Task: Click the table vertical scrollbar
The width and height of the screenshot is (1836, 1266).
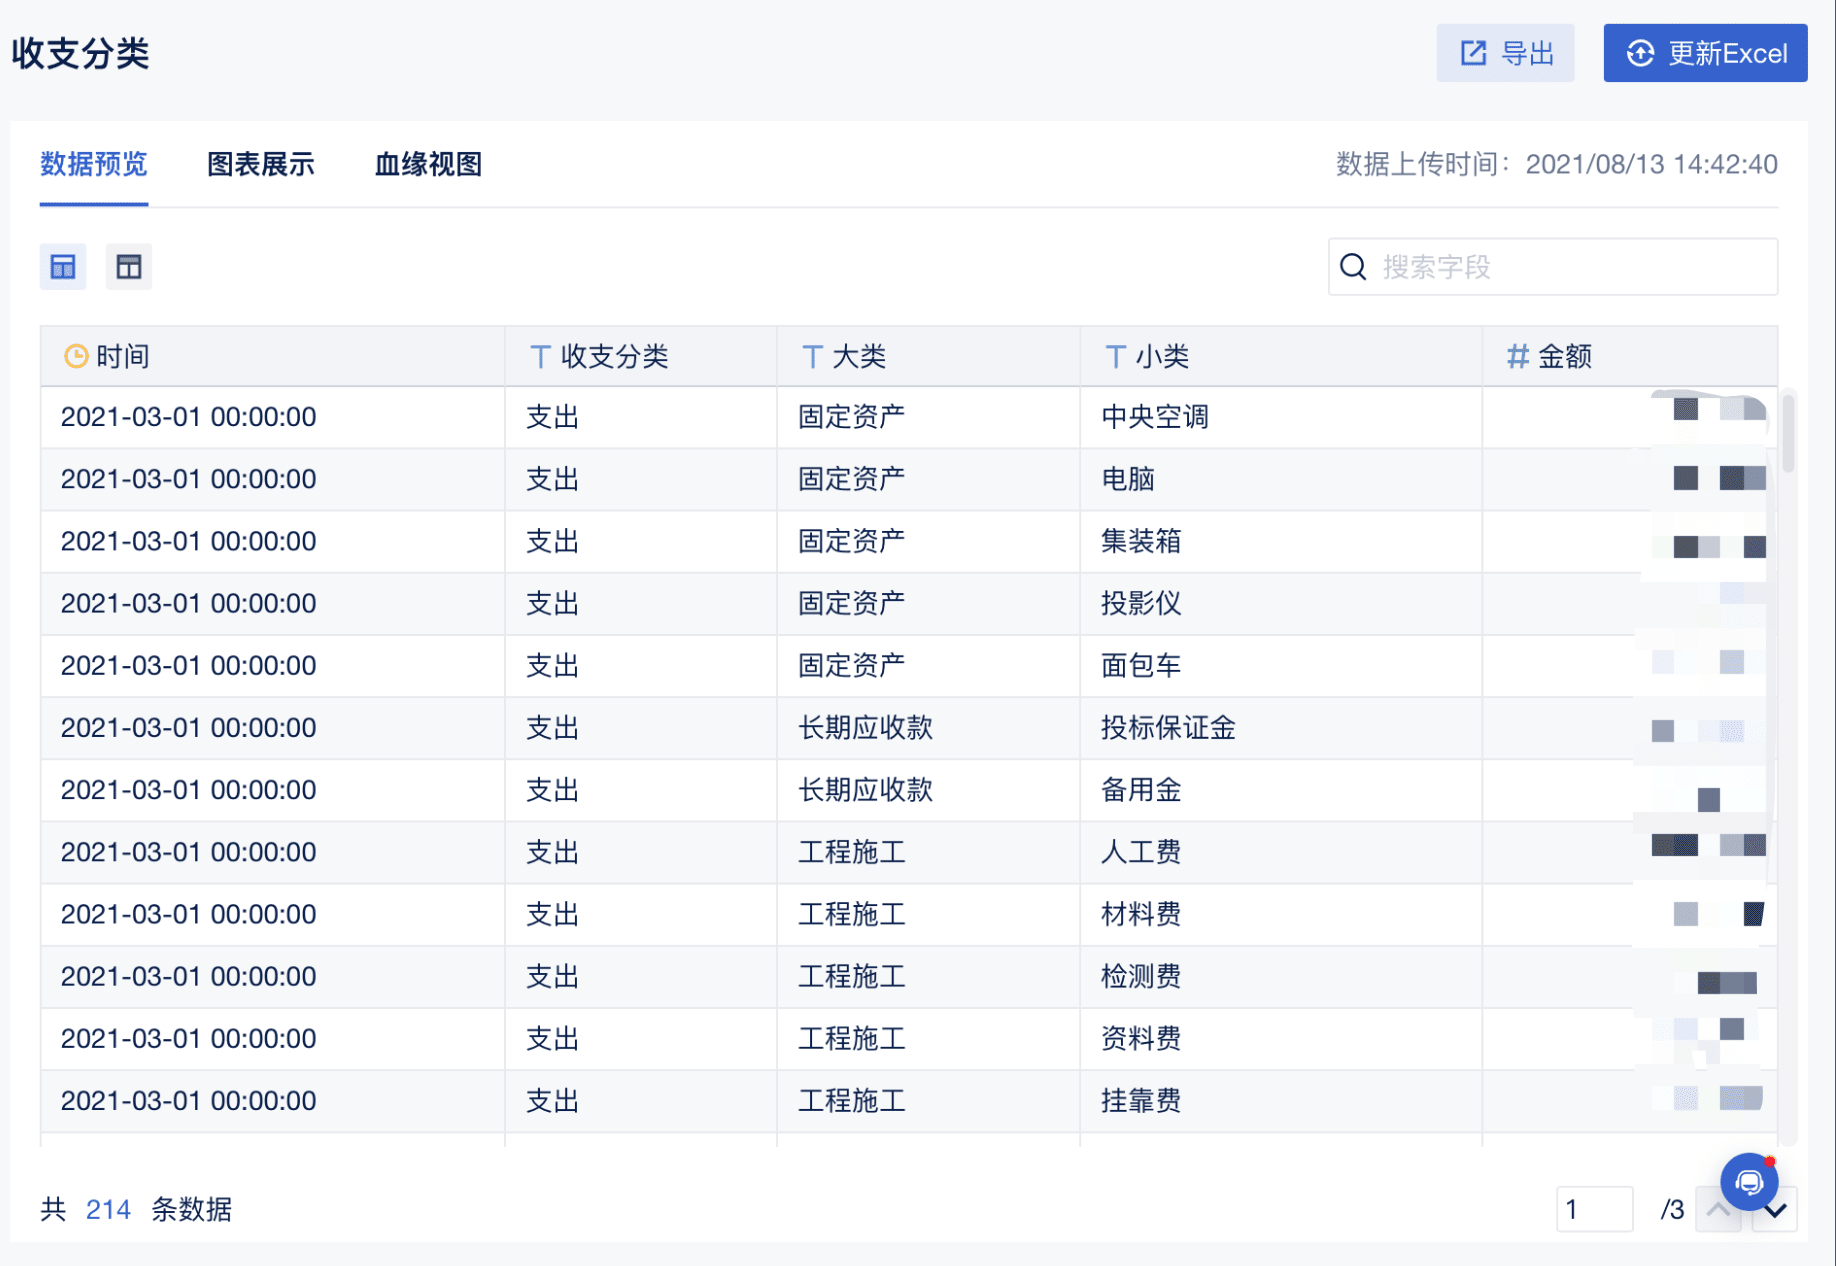Action: point(1788,433)
